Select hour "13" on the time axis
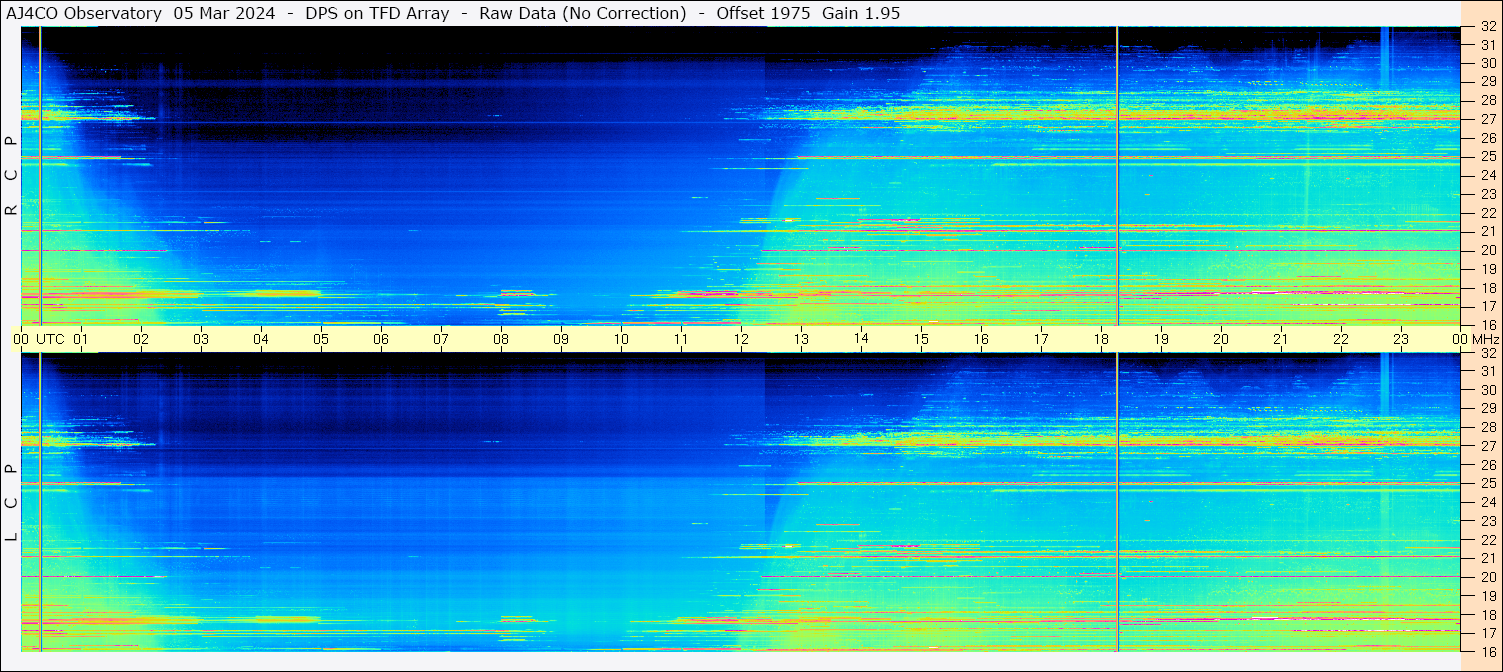The height and width of the screenshot is (672, 1503). point(801,339)
